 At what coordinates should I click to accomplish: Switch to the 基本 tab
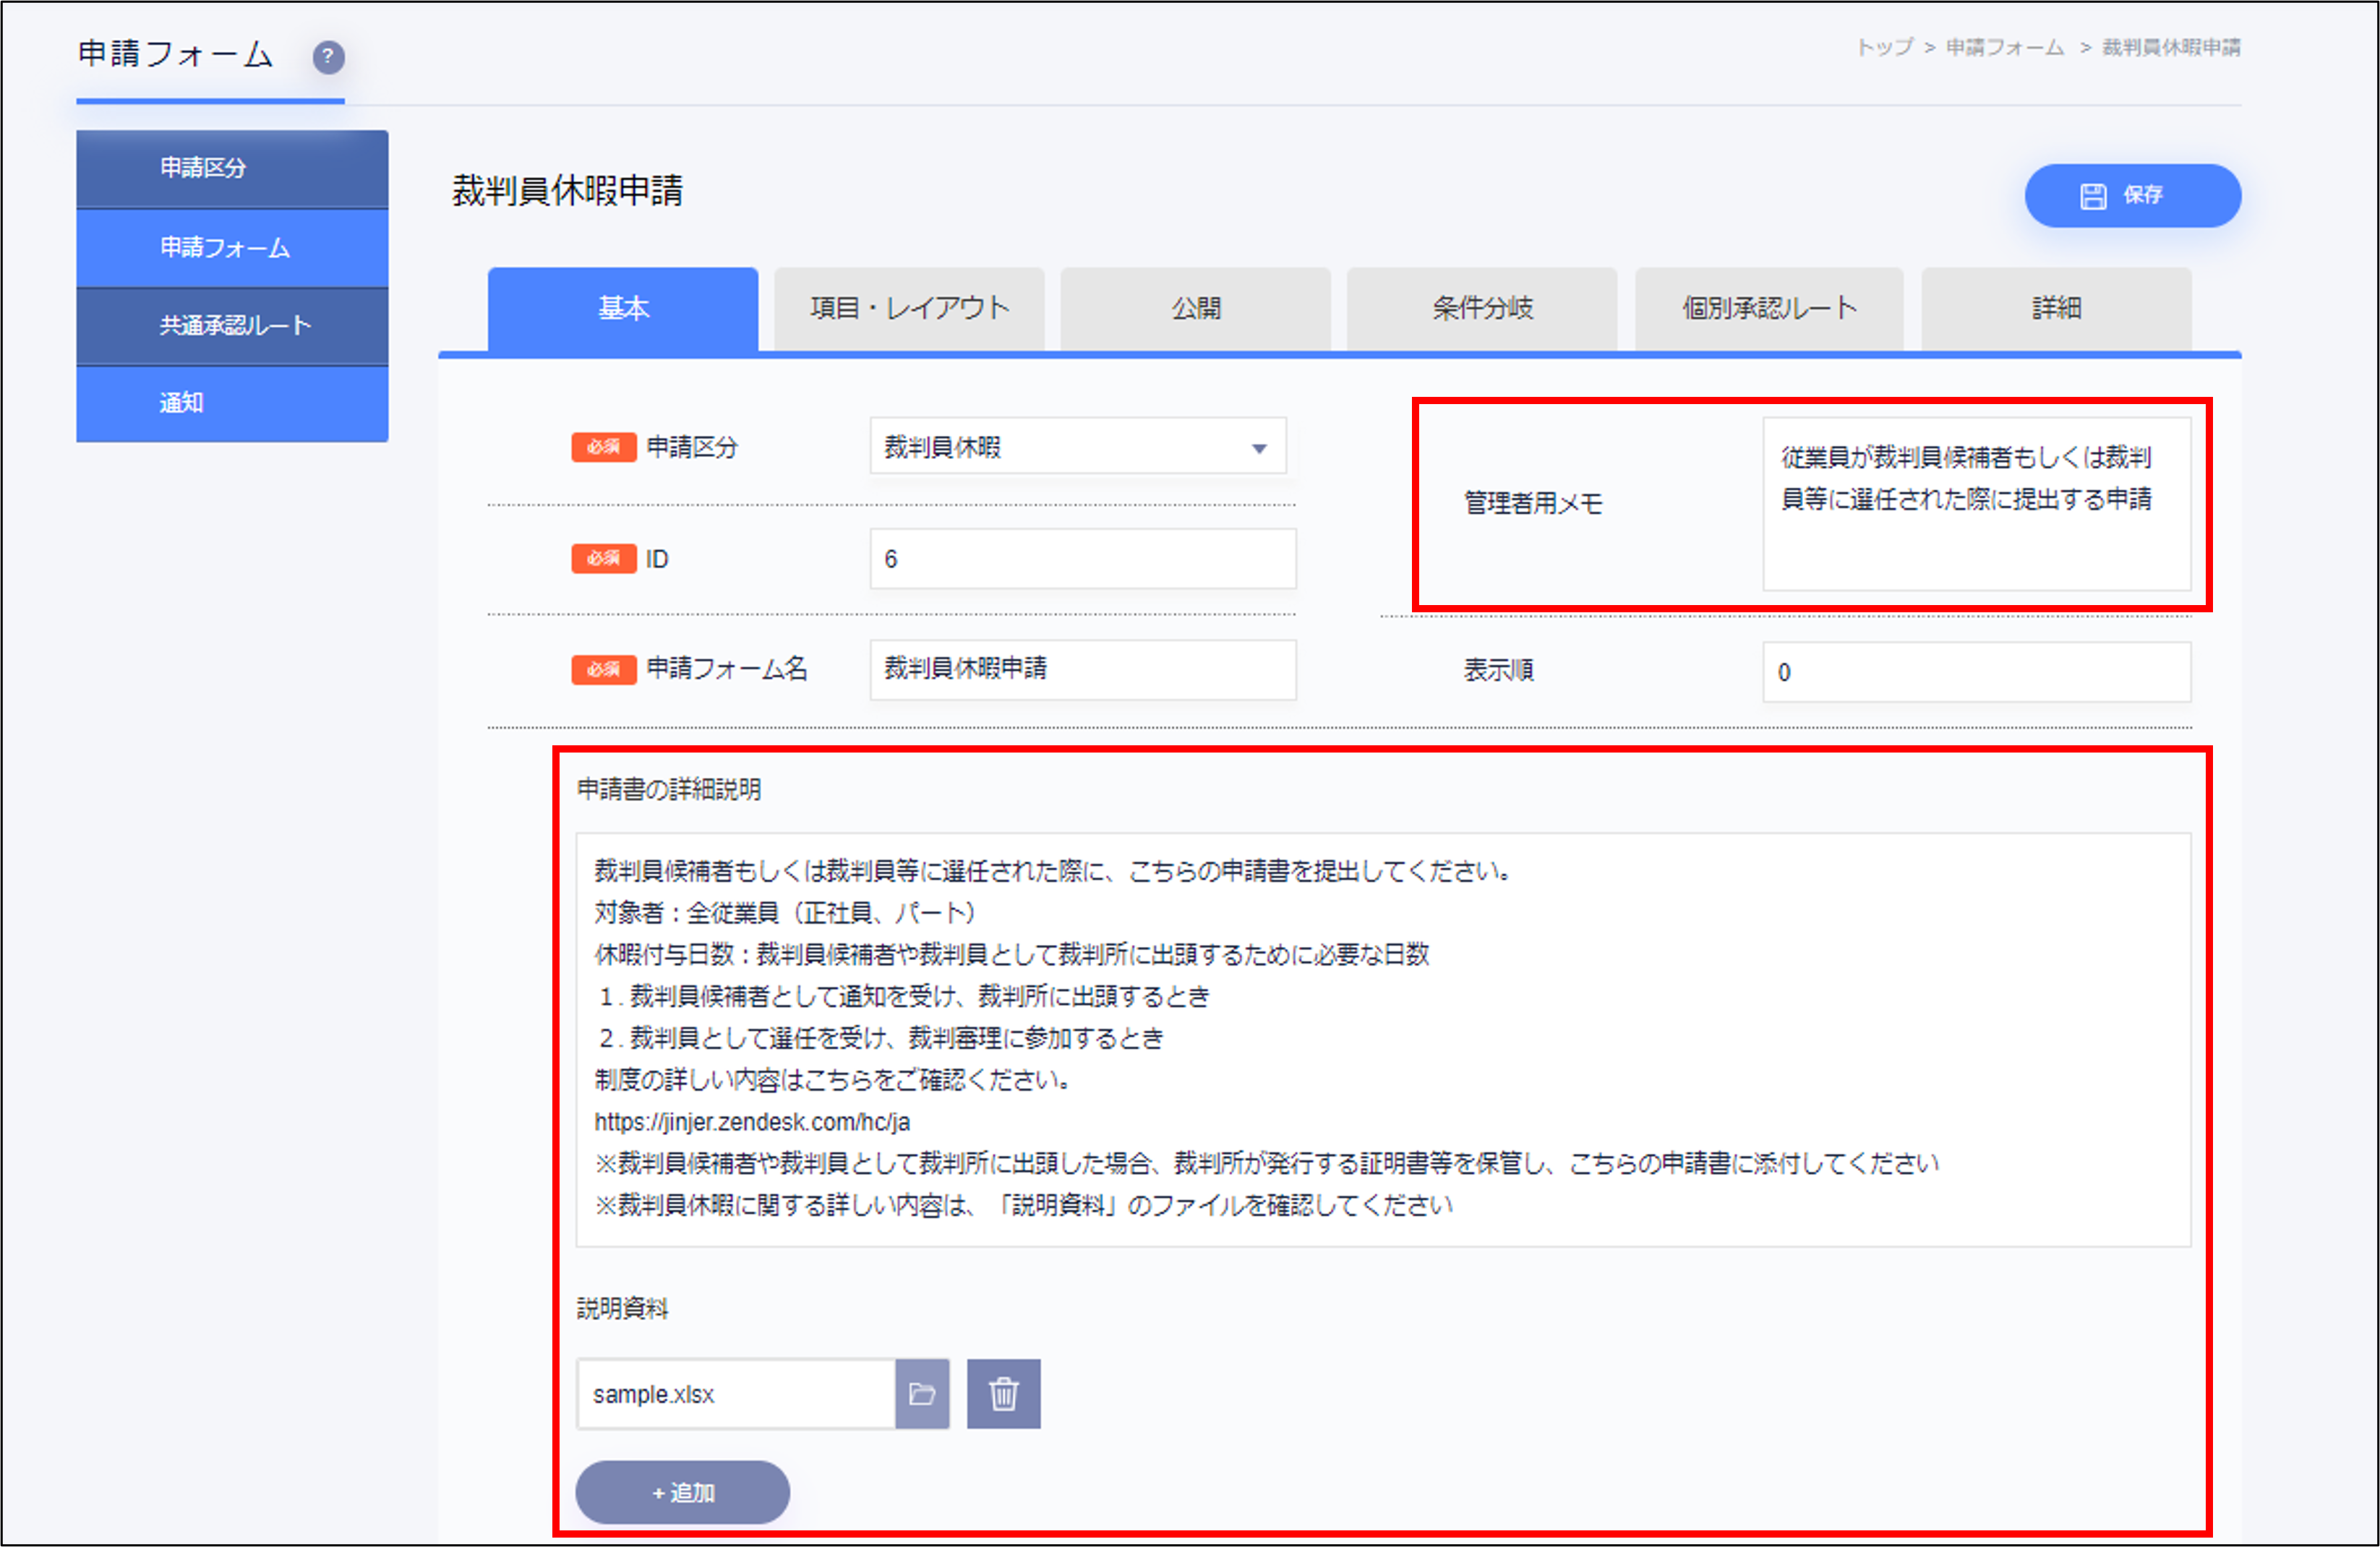[623, 308]
